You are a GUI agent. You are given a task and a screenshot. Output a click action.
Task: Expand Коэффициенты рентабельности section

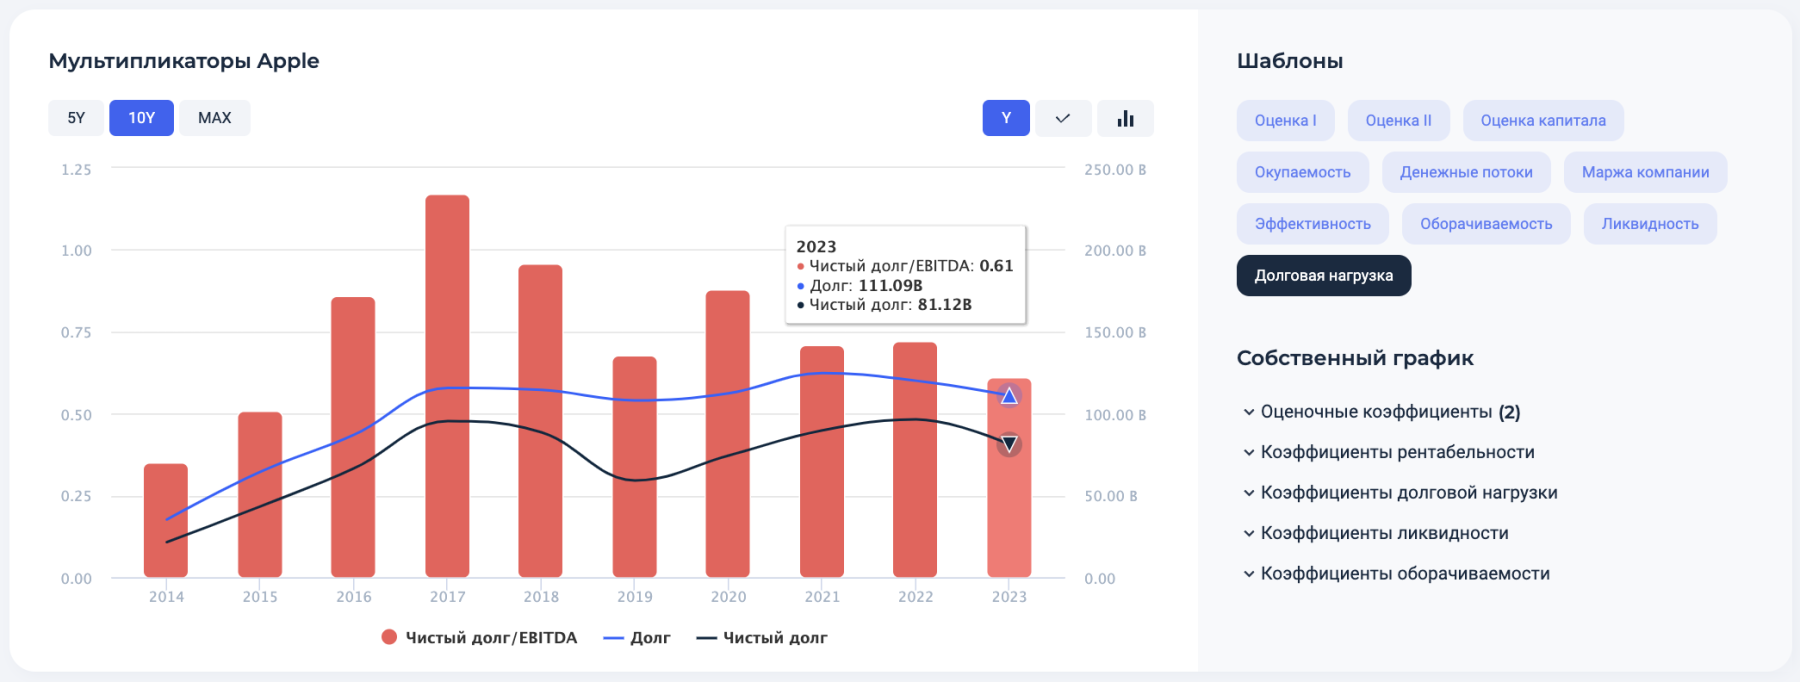click(1388, 452)
